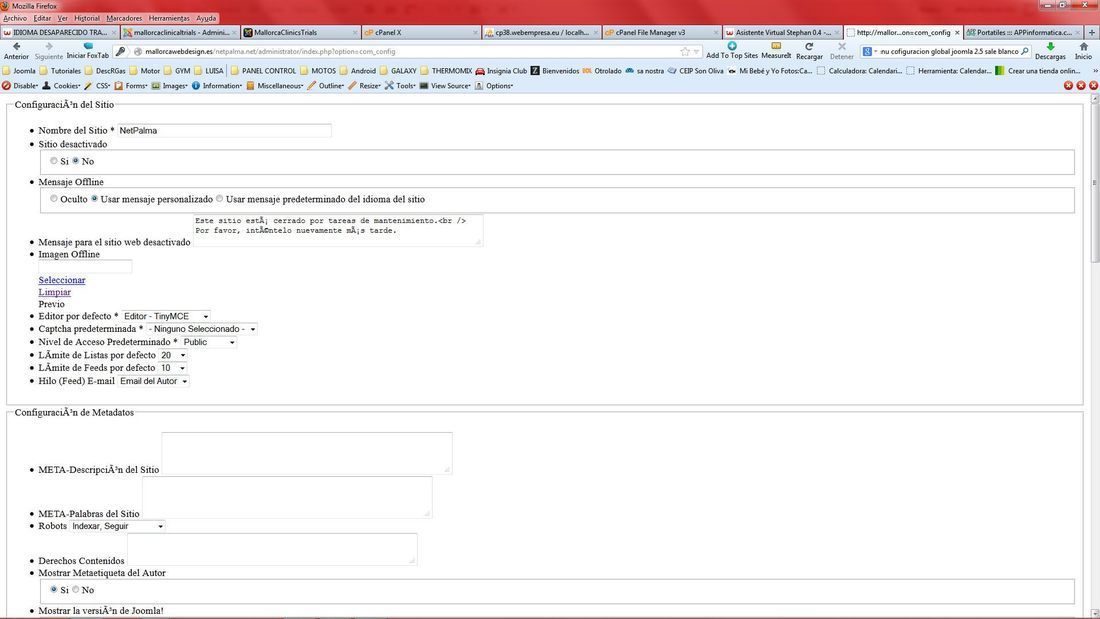
Task: Choose Usar mensaje personalizado option
Action: click(x=95, y=199)
